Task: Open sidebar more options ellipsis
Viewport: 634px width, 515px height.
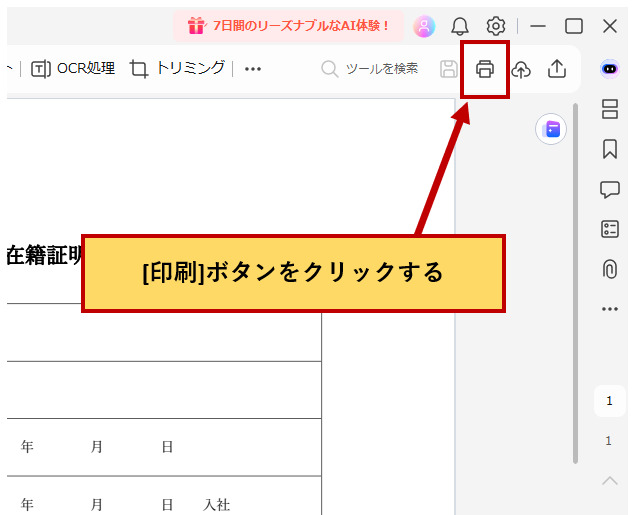Action: click(610, 309)
